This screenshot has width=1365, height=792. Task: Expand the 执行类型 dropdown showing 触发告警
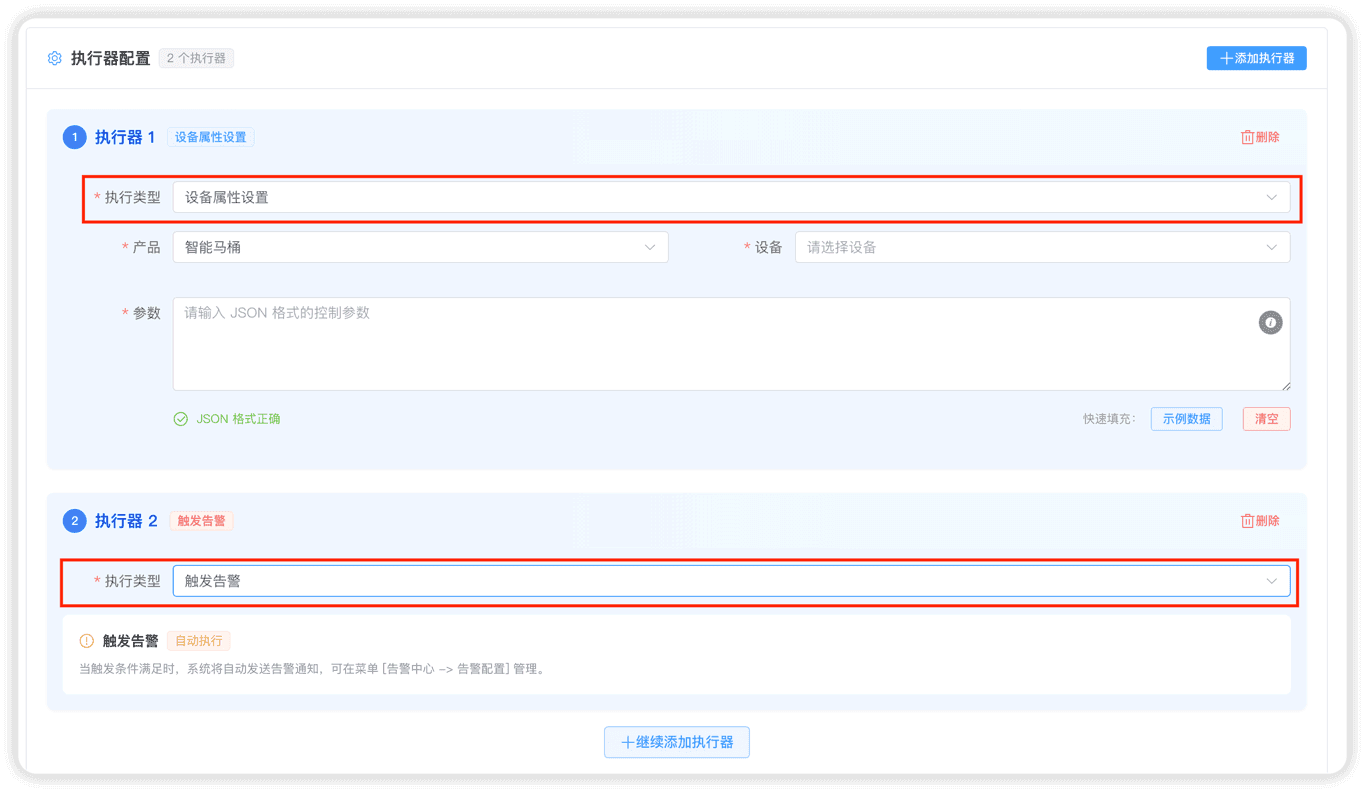730,581
